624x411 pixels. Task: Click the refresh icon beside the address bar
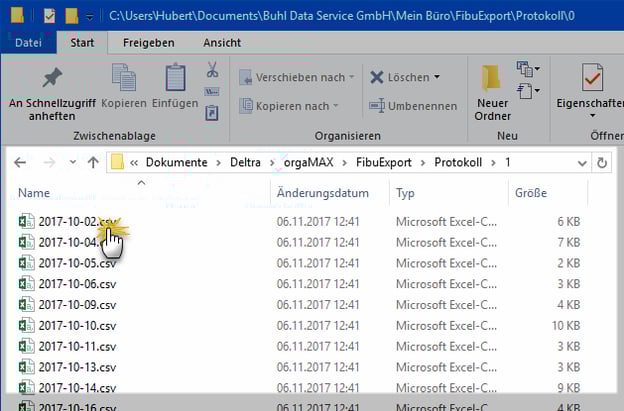(x=601, y=162)
